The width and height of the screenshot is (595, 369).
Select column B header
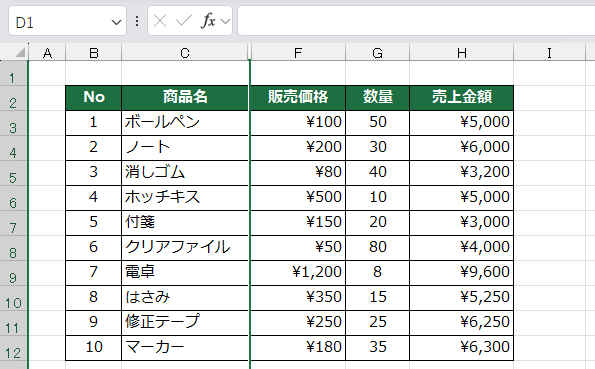[94, 52]
